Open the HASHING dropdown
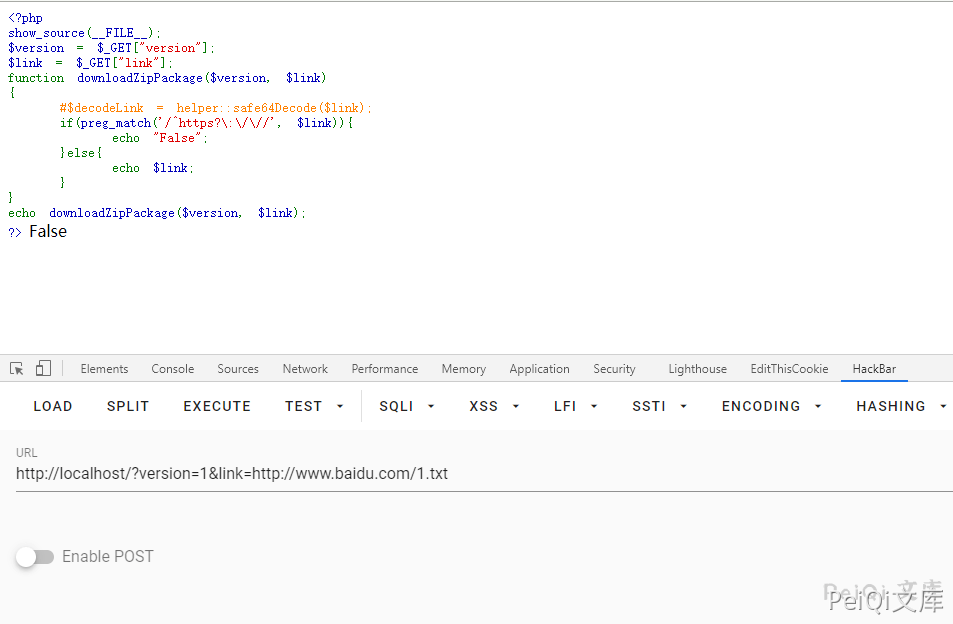953x624 pixels. [x=901, y=407]
